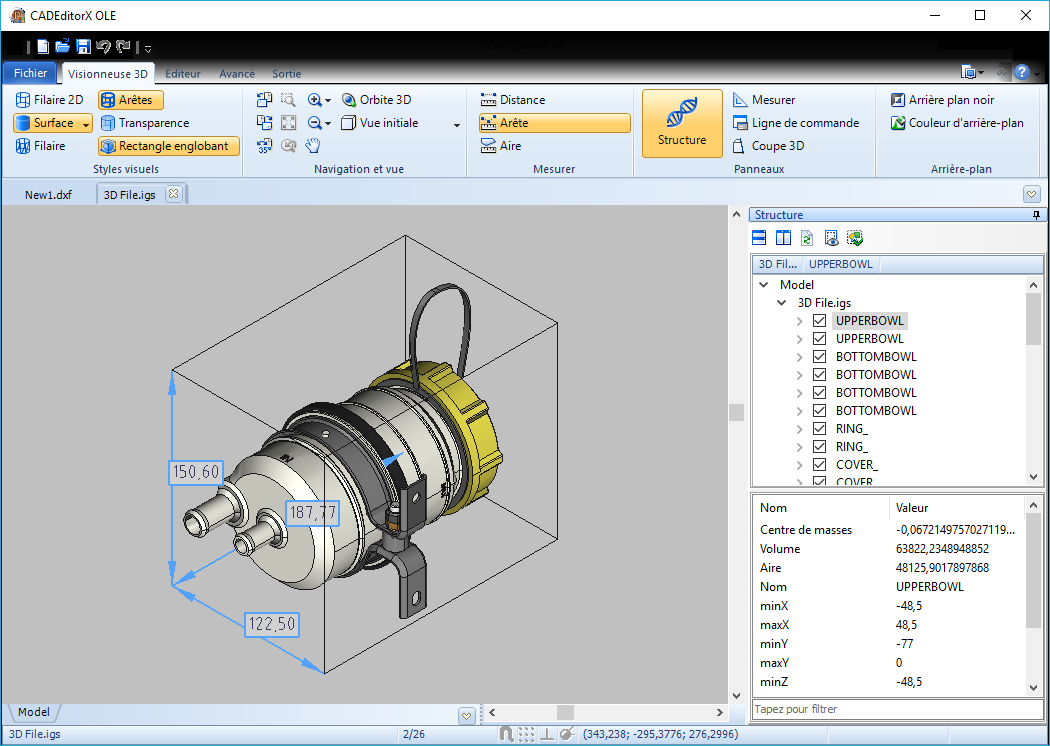The height and width of the screenshot is (746, 1050).
Task: Pin the Structure panel
Action: (x=1036, y=215)
